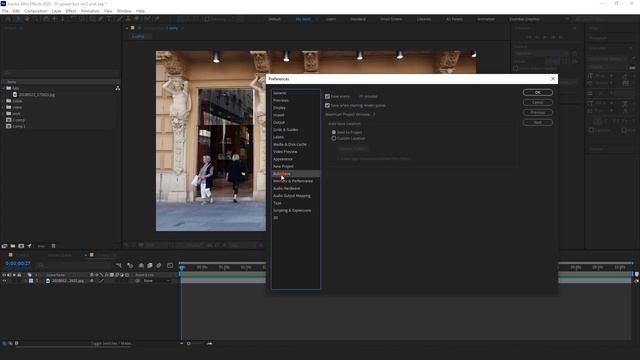The image size is (640, 360).
Task: Open Audio Output Mapping preferences
Action: click(291, 196)
